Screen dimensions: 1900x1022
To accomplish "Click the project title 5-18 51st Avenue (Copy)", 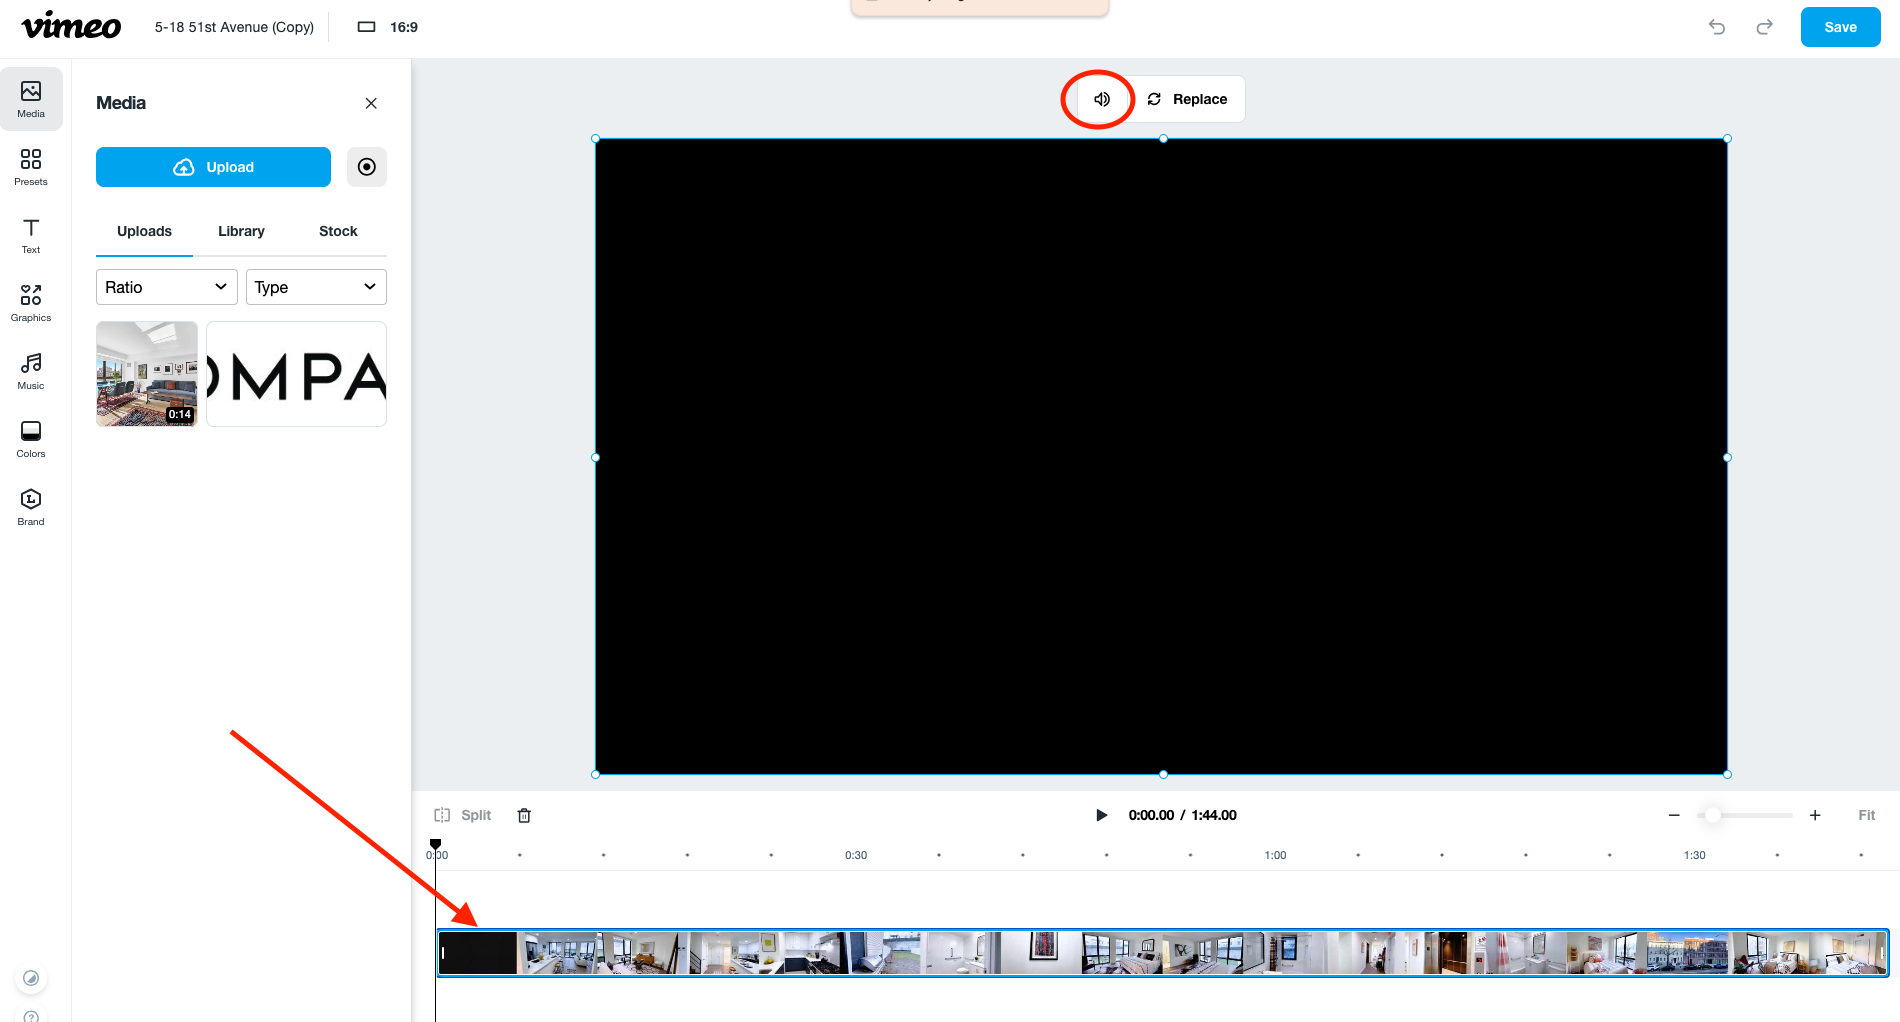I will (x=234, y=27).
